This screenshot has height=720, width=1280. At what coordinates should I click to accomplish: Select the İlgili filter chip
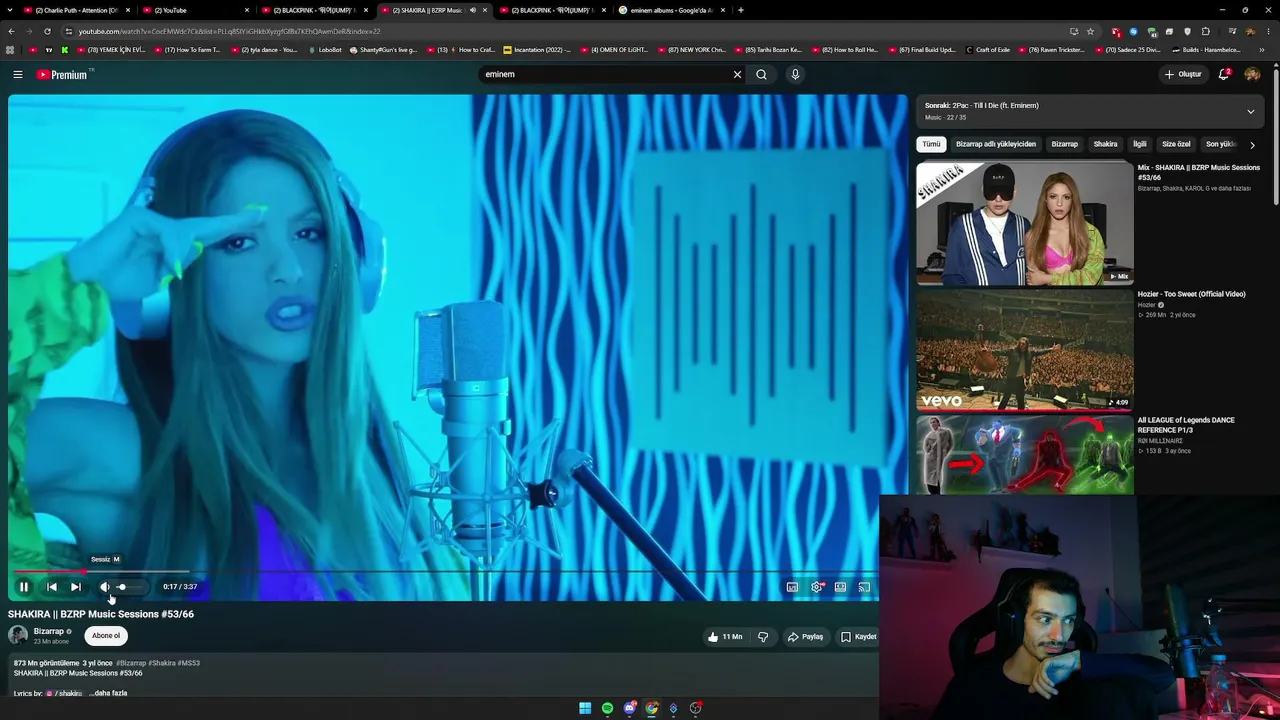tap(1140, 144)
